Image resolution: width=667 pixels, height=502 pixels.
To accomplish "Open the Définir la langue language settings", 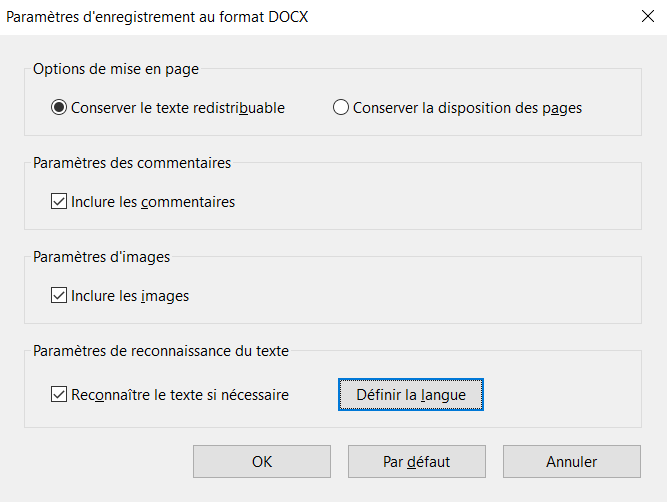I will 410,395.
